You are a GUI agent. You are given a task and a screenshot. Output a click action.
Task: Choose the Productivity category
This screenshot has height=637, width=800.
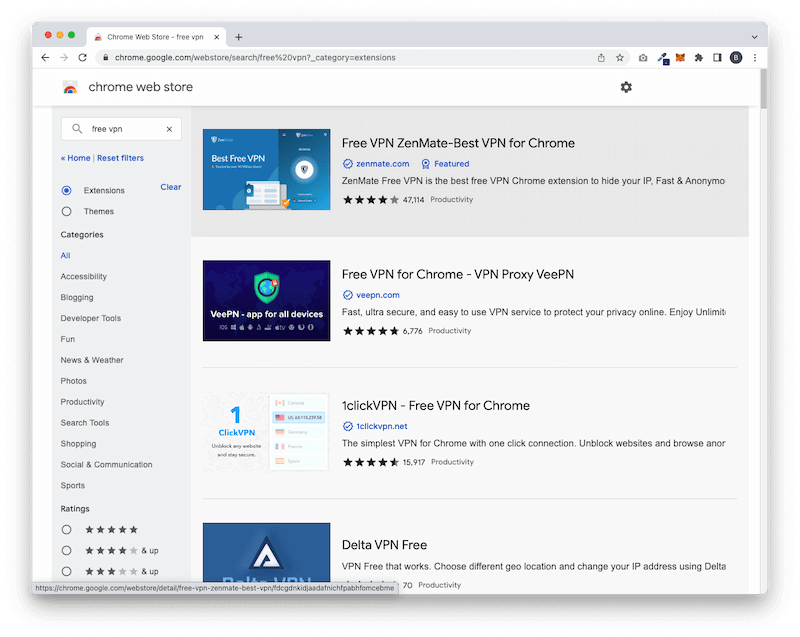coord(82,402)
